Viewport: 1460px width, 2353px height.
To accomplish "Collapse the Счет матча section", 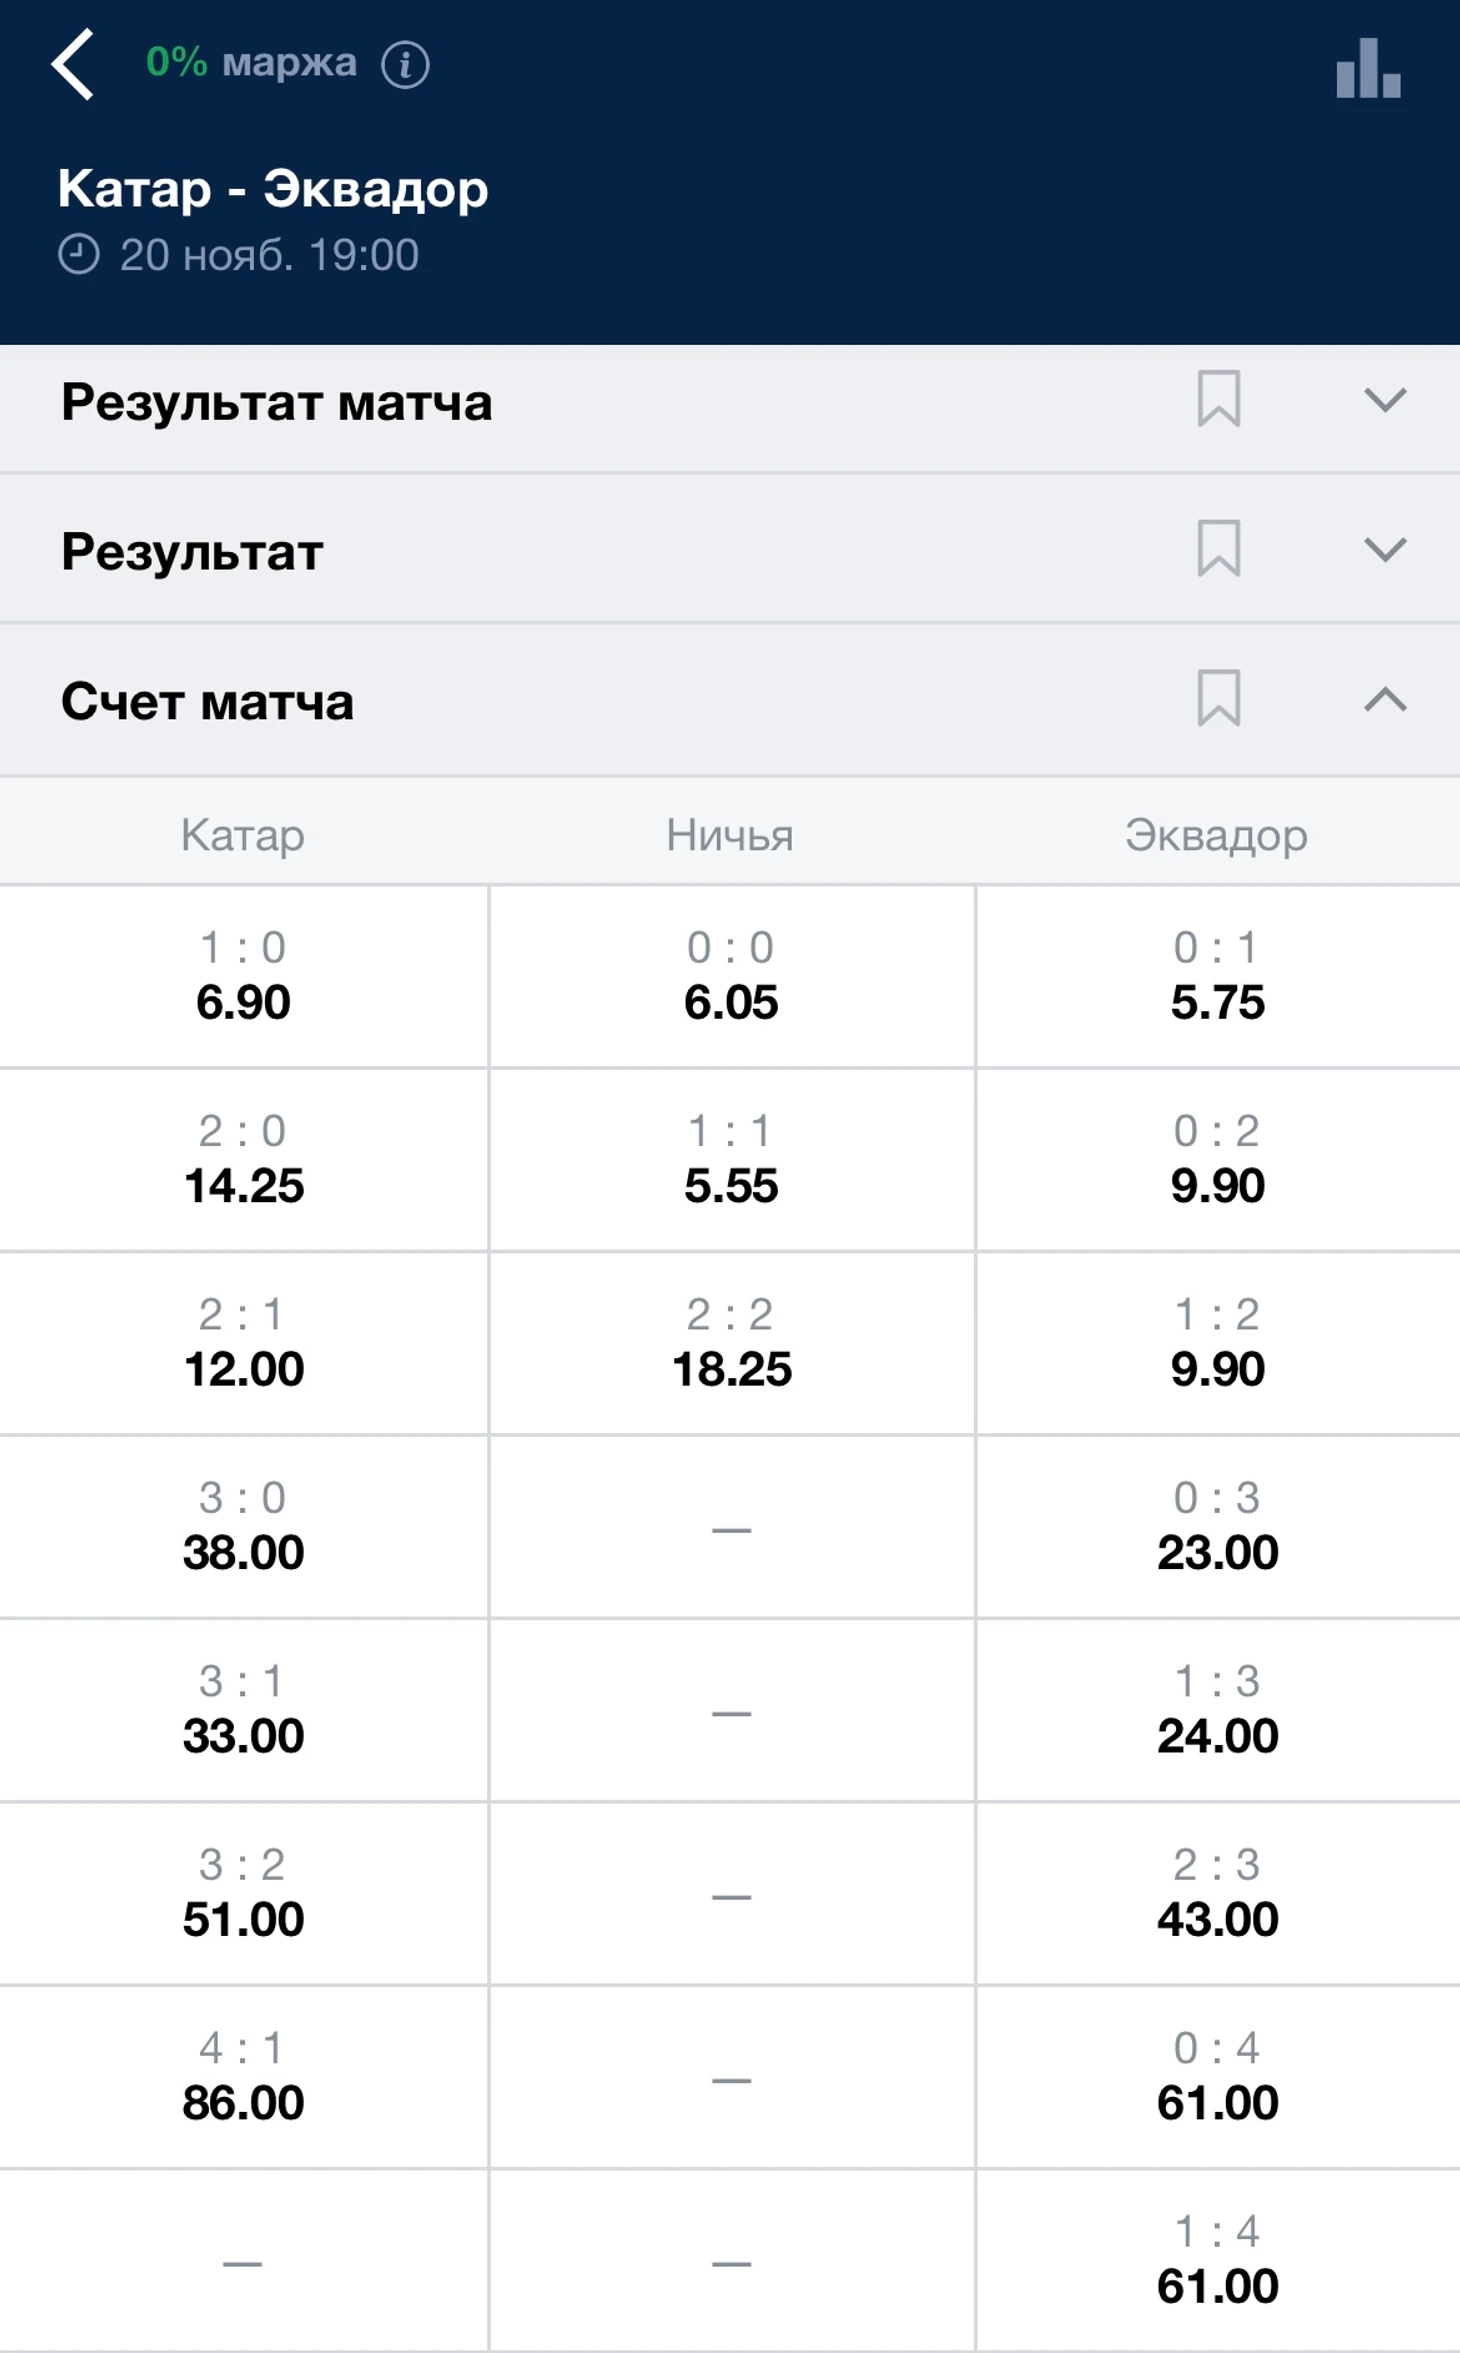I will pyautogui.click(x=1385, y=700).
